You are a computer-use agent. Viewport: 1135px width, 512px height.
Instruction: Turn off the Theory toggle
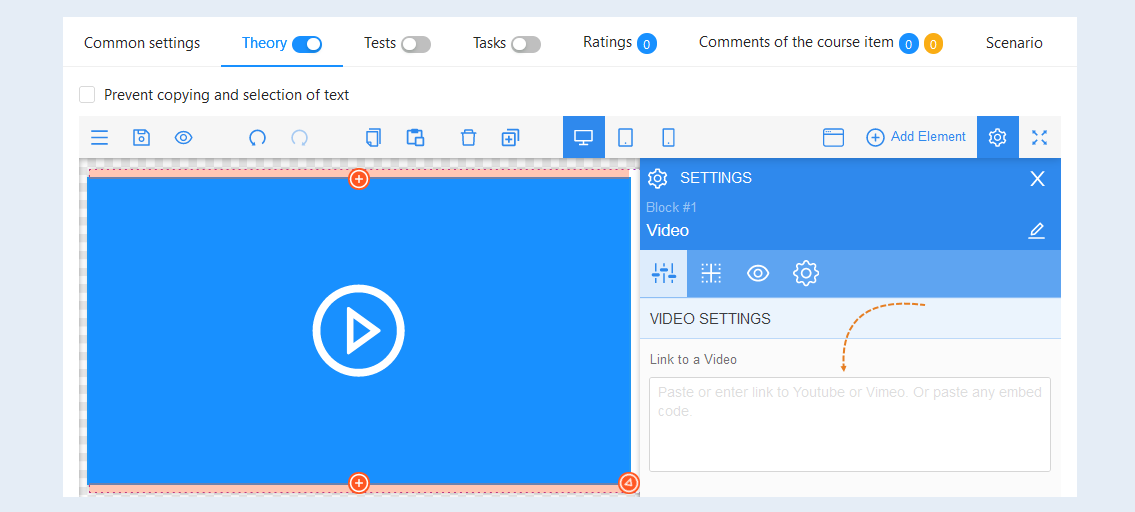[307, 44]
